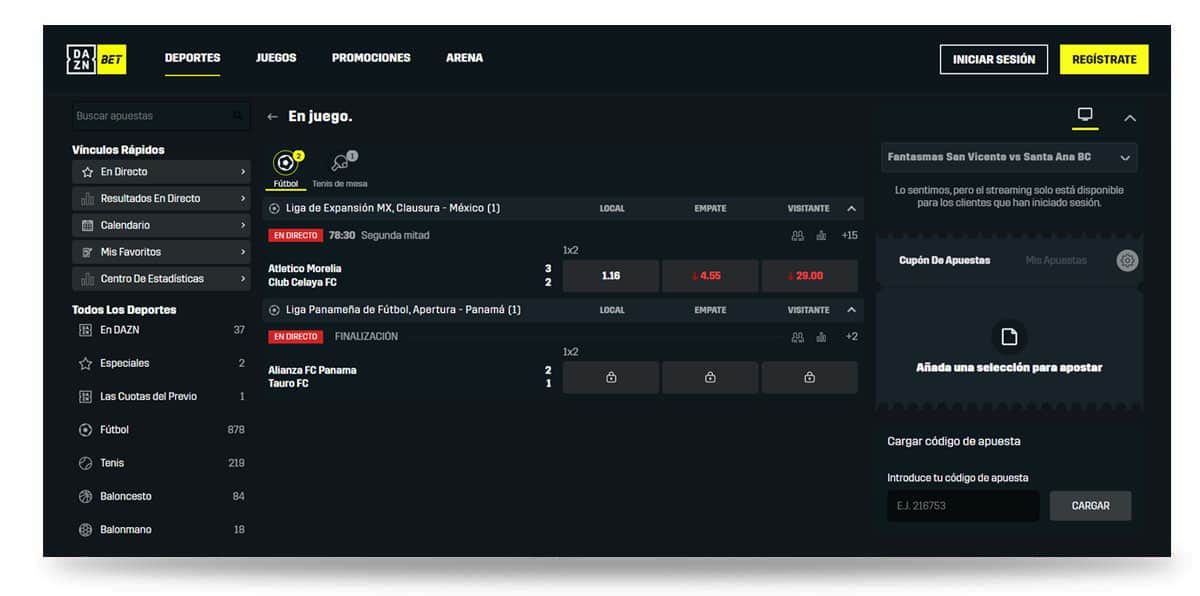The width and height of the screenshot is (1200, 596).
Task: Click locked visitante odds for Alianza FC Panama
Action: tap(809, 377)
